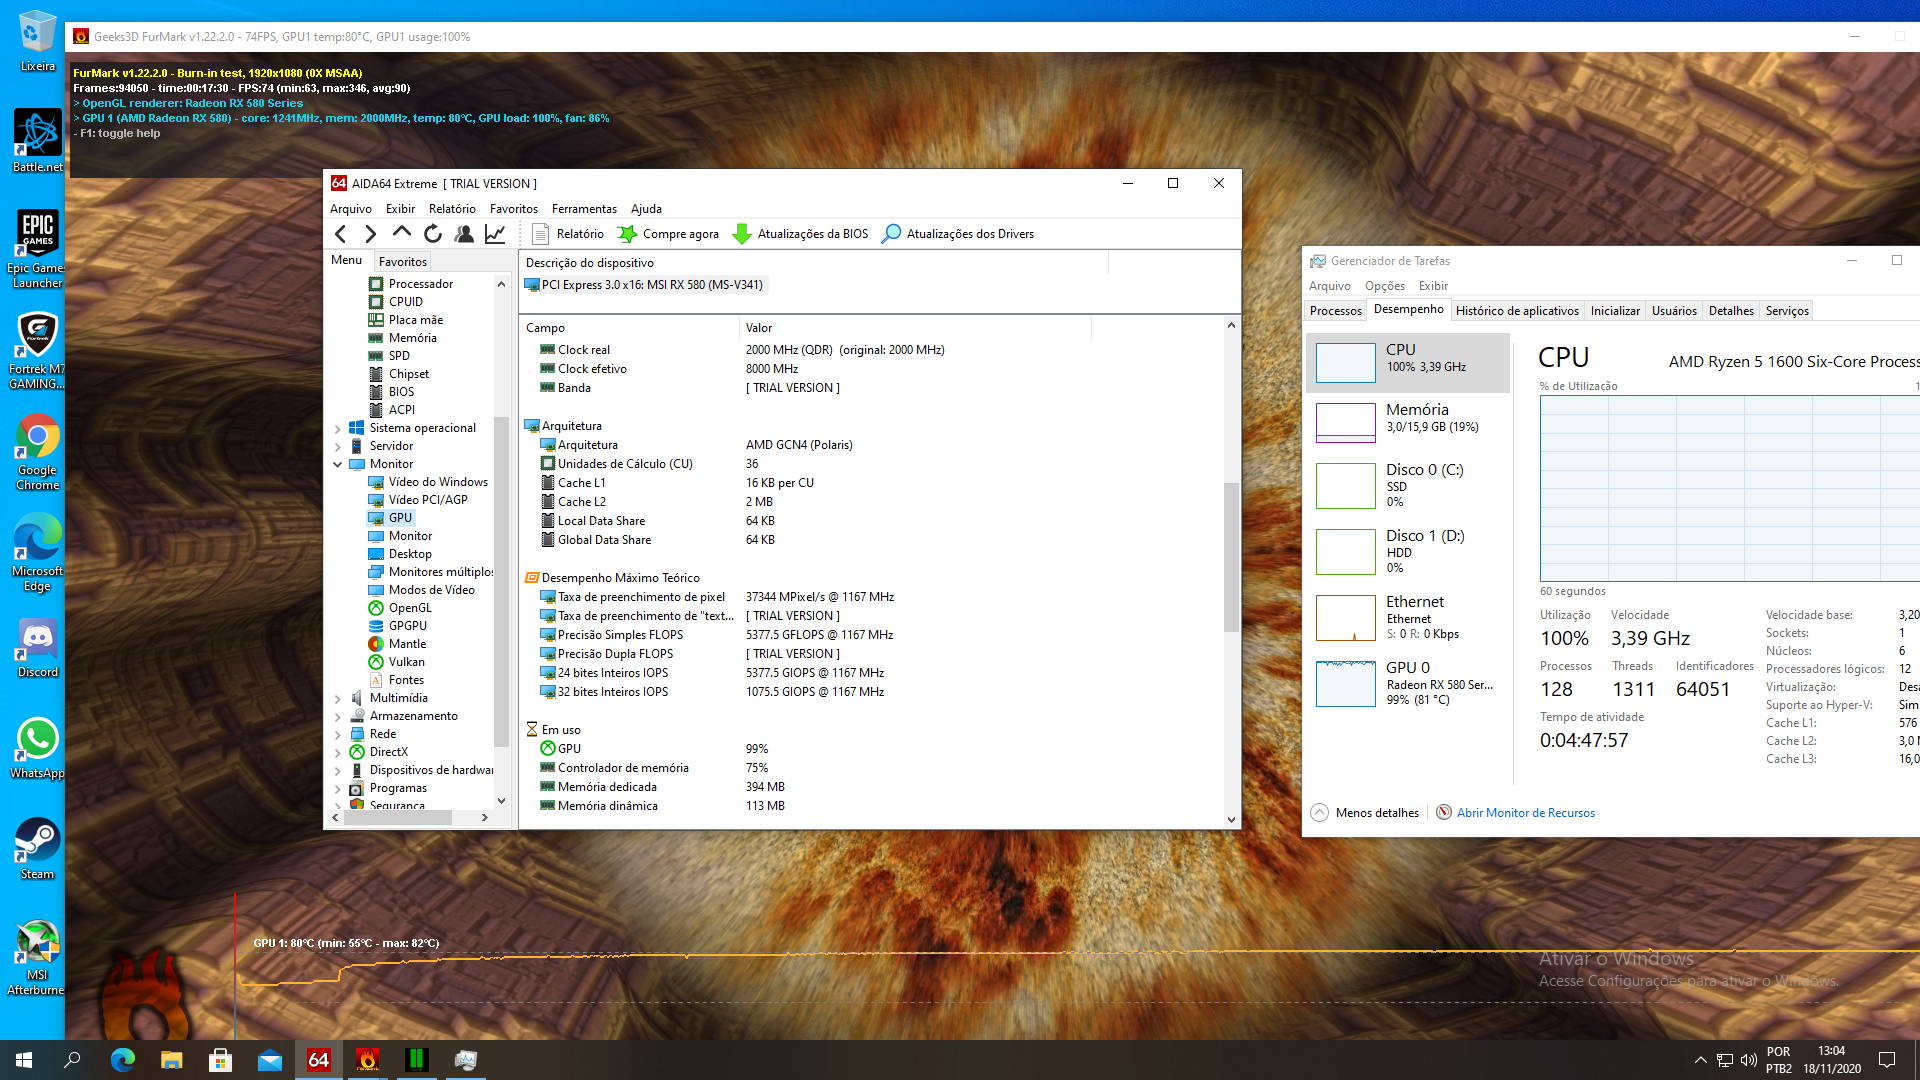The height and width of the screenshot is (1080, 1920).
Task: Click right arrow of tree horizontal scrollbar
Action: 485,817
